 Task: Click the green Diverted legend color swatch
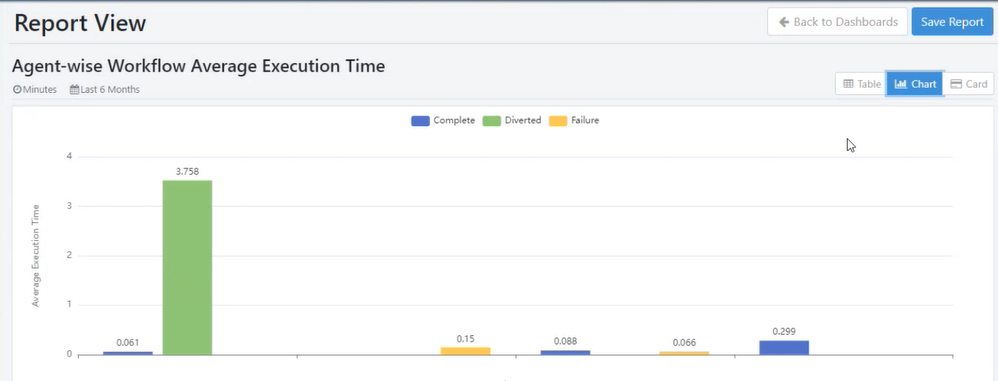pyautogui.click(x=492, y=121)
